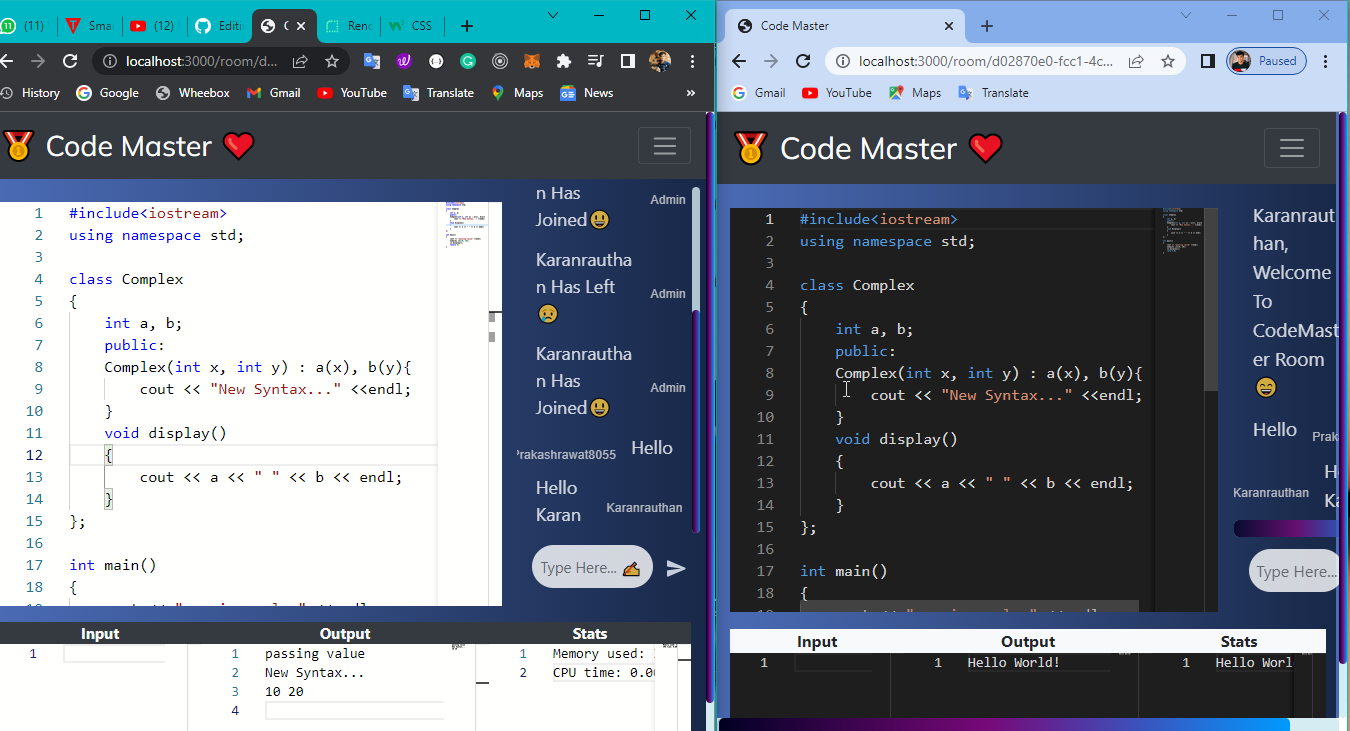This screenshot has height=731, width=1350.
Task: Bookmark this page in right browser
Action: (1167, 61)
